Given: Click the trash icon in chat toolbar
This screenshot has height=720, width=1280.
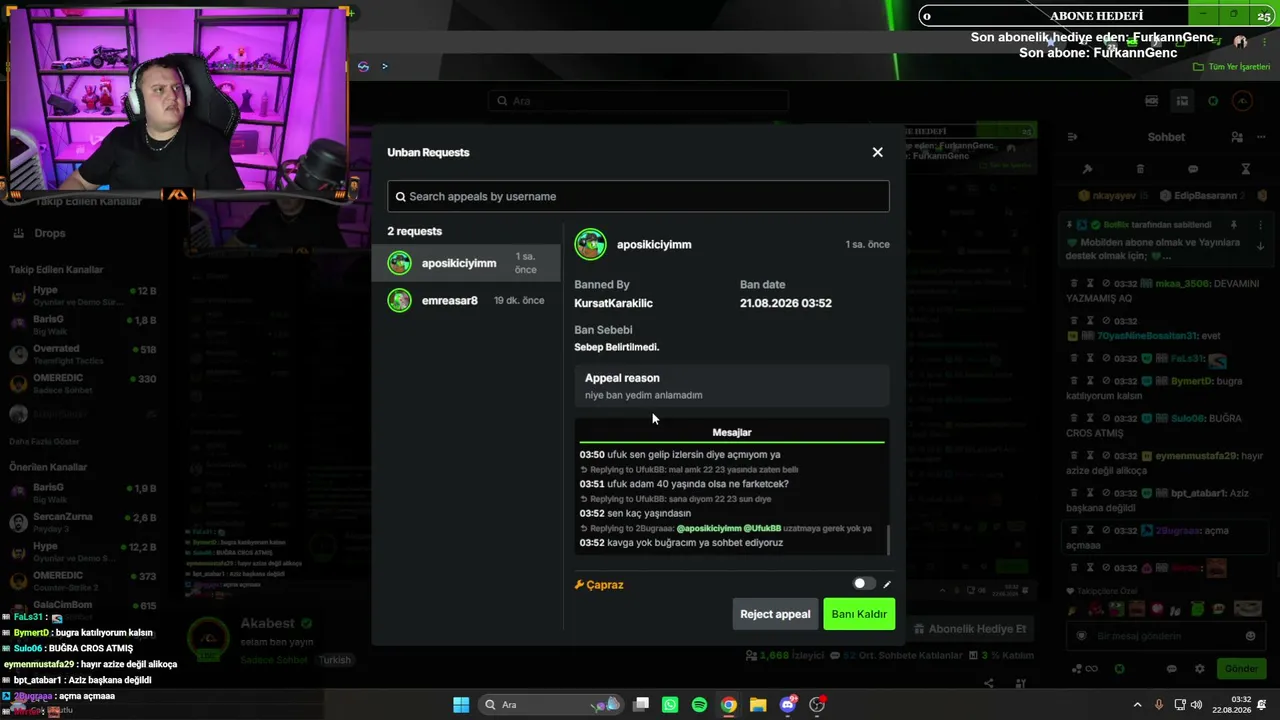Looking at the screenshot, I should pyautogui.click(x=1140, y=169).
